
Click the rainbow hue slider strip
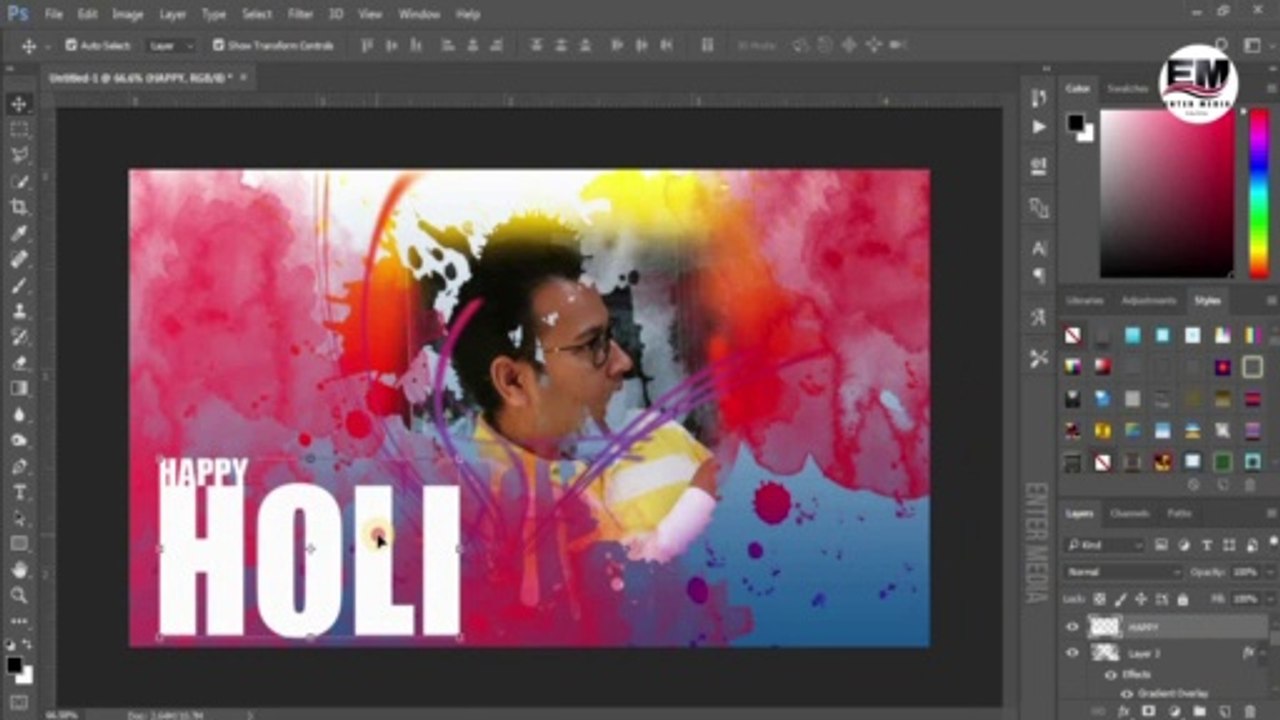[1259, 193]
